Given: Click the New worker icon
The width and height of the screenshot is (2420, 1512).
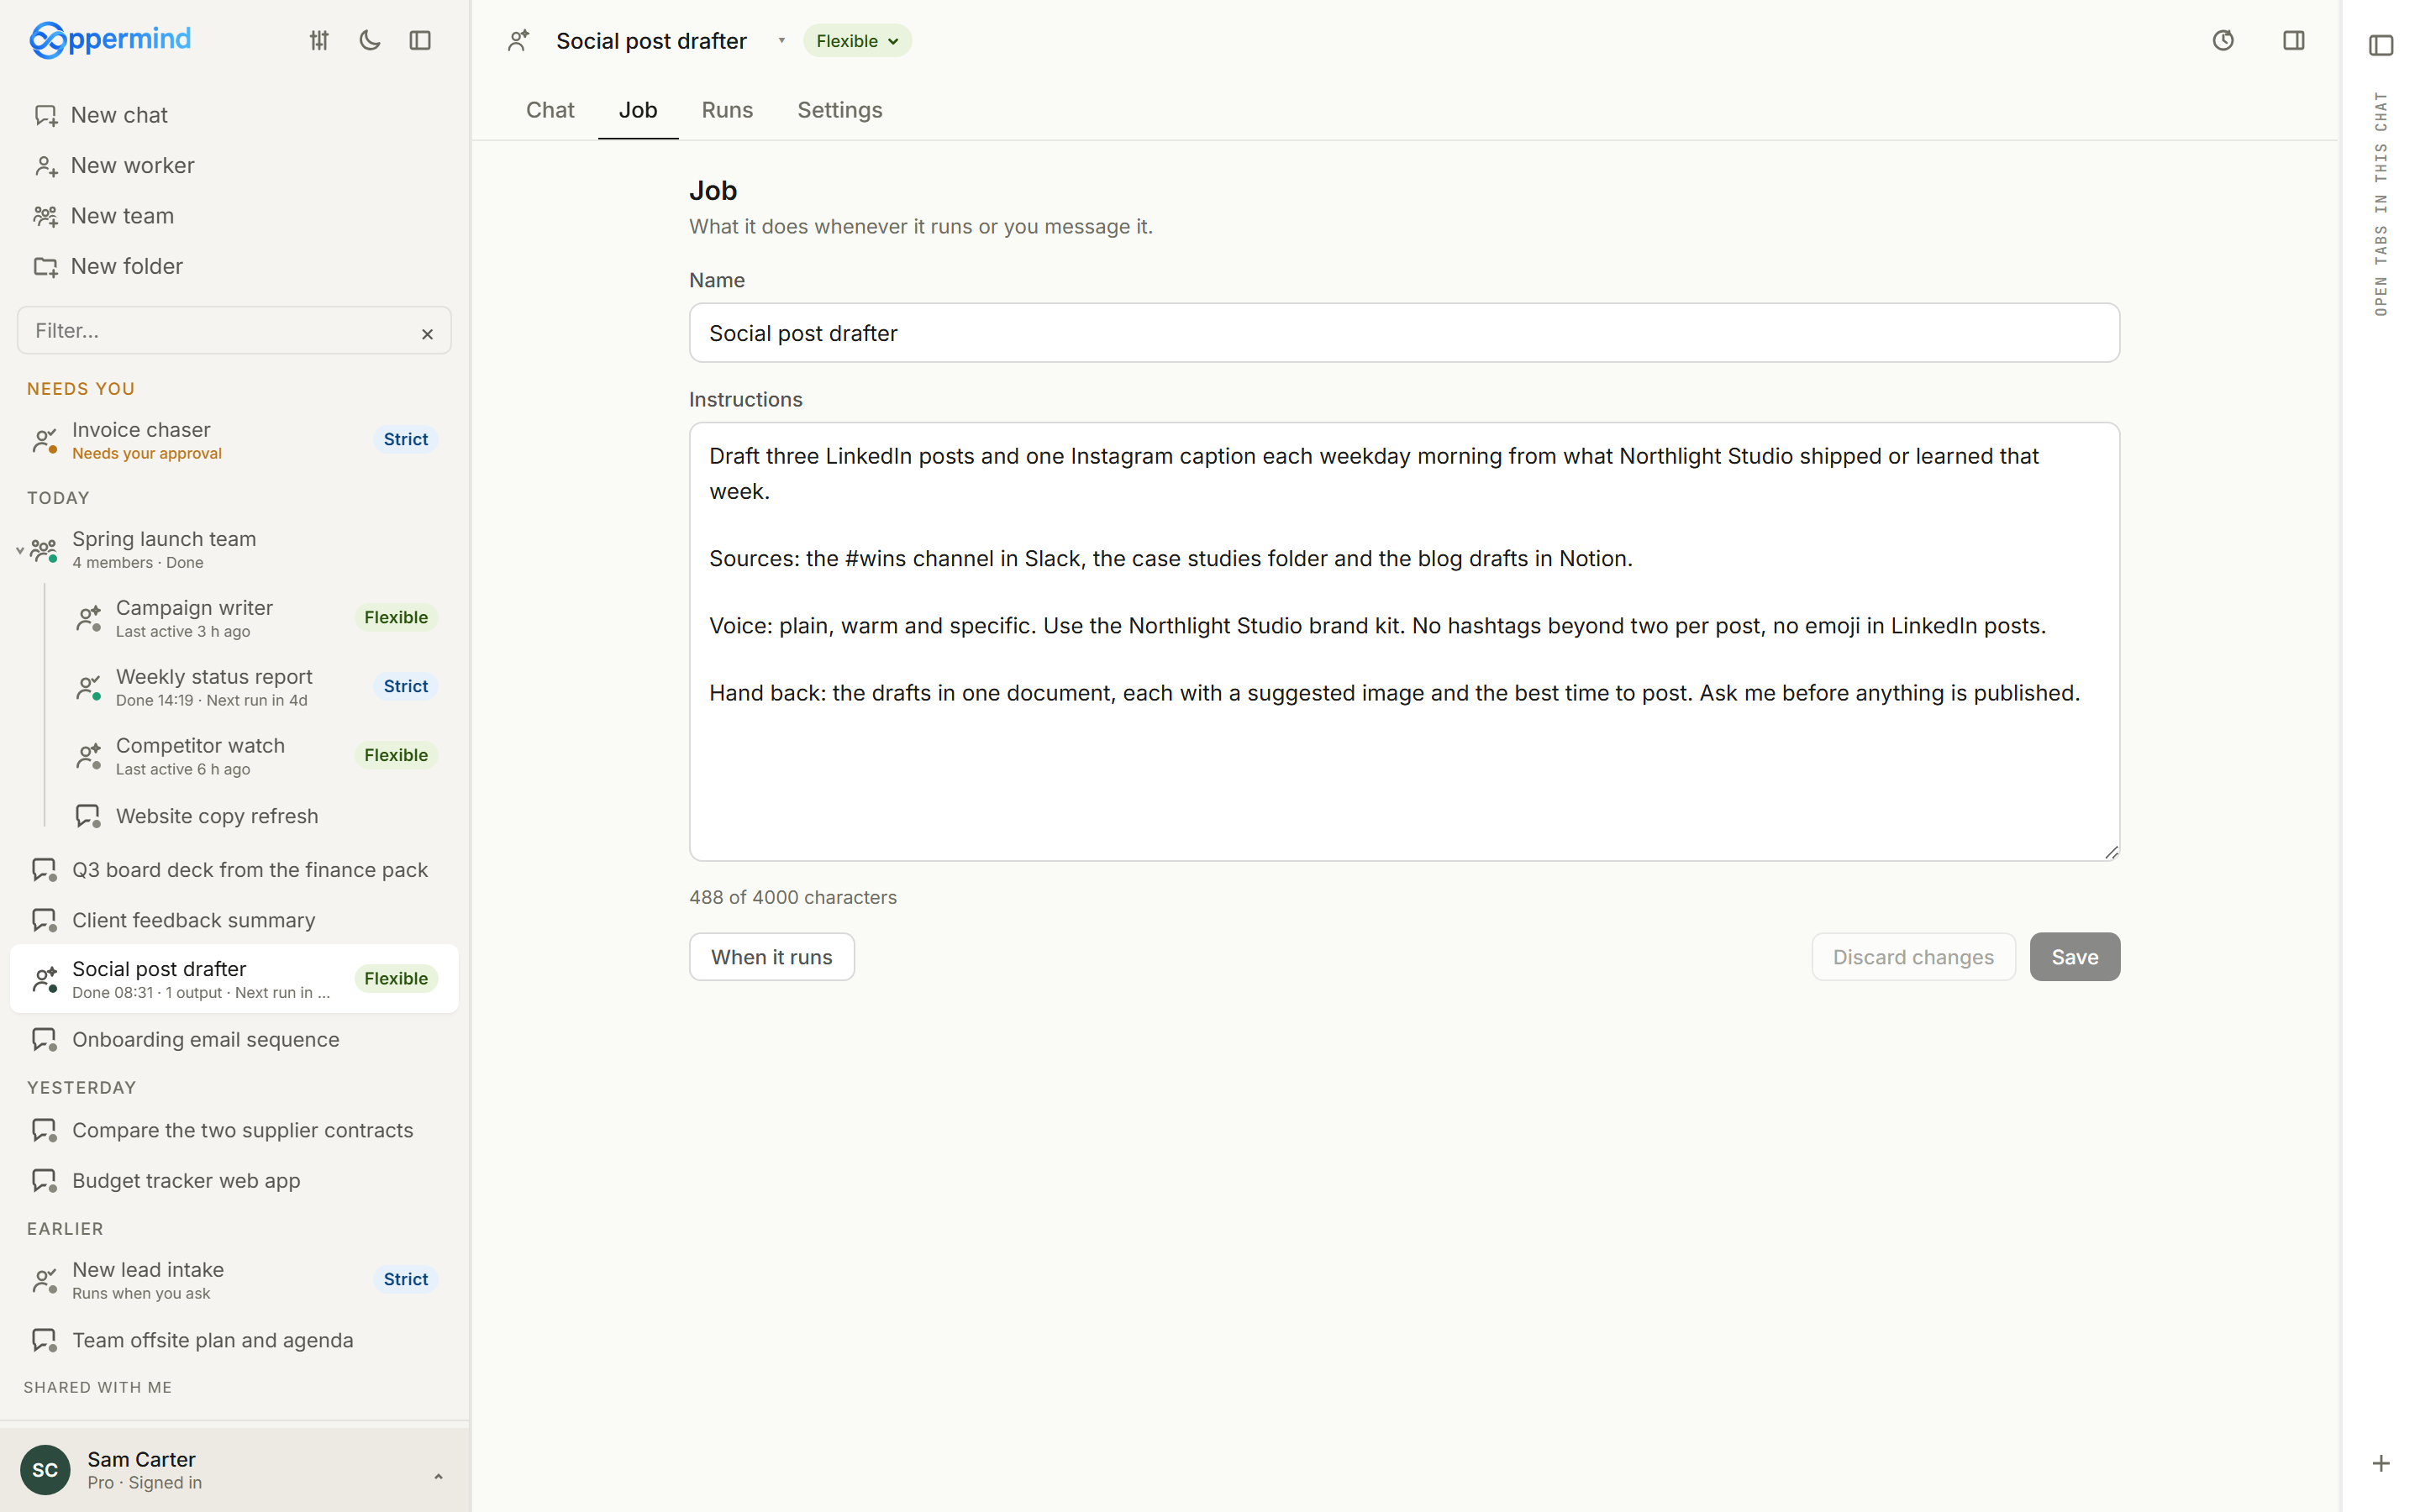Looking at the screenshot, I should pyautogui.click(x=46, y=166).
